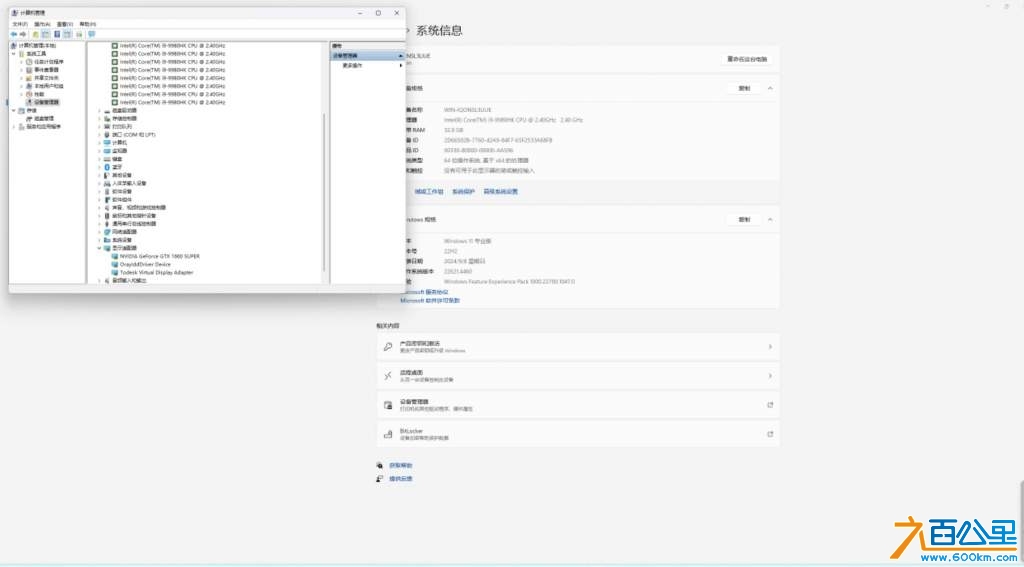
Task: Collapse the Windows 规格 section chevron
Action: click(x=770, y=219)
